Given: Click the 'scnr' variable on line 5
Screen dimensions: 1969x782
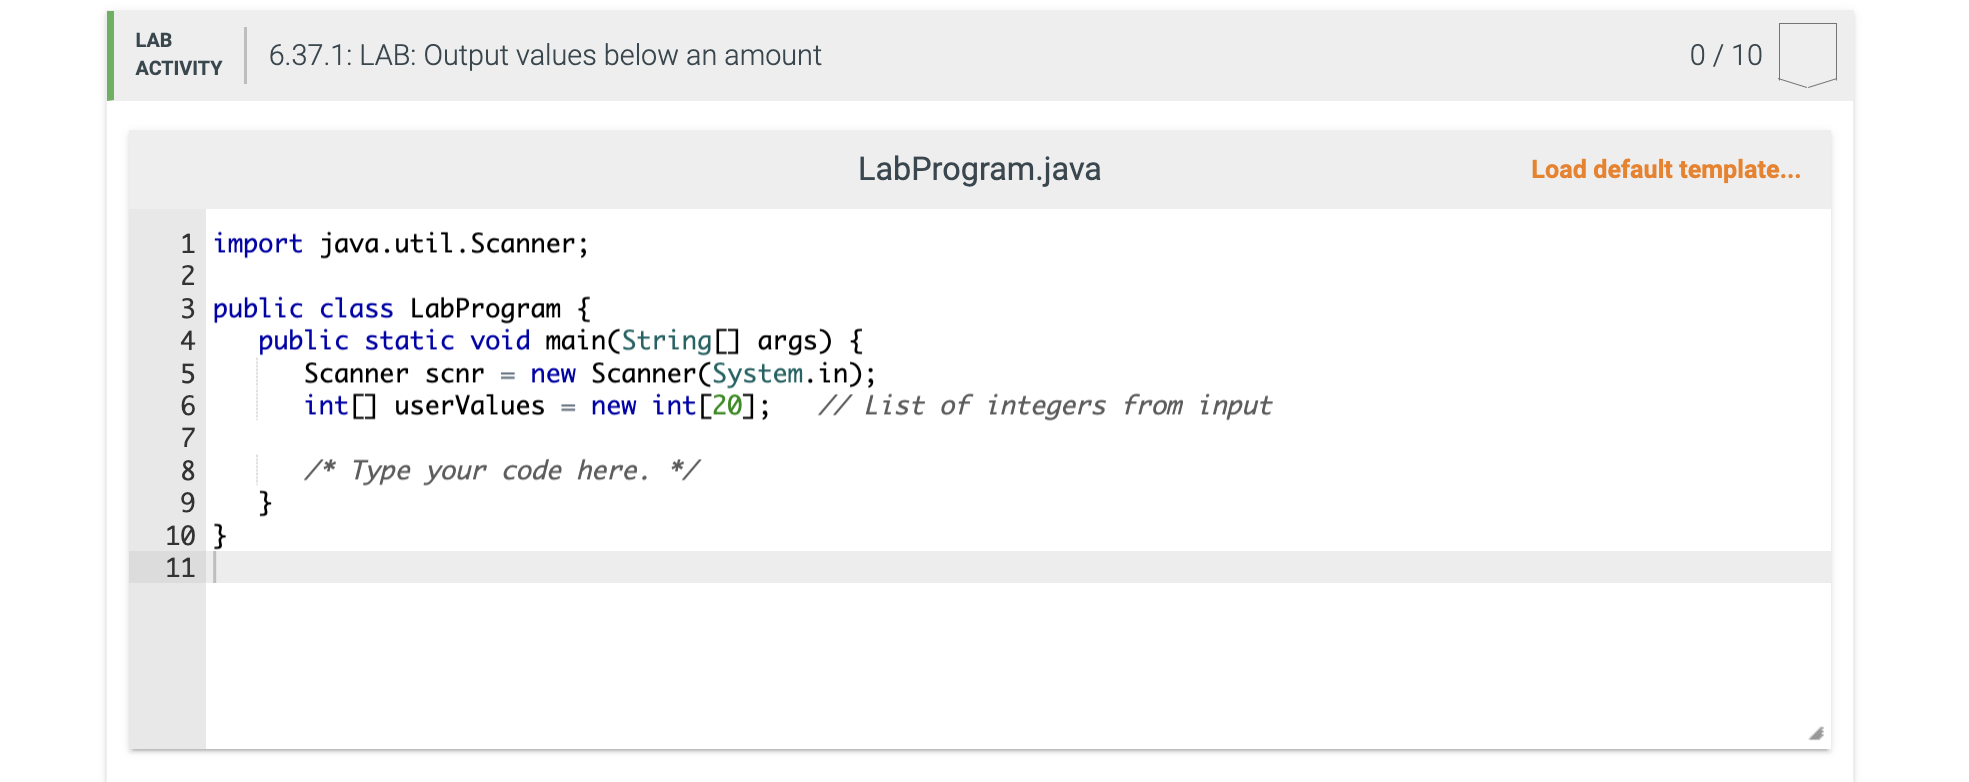Looking at the screenshot, I should 454,373.
